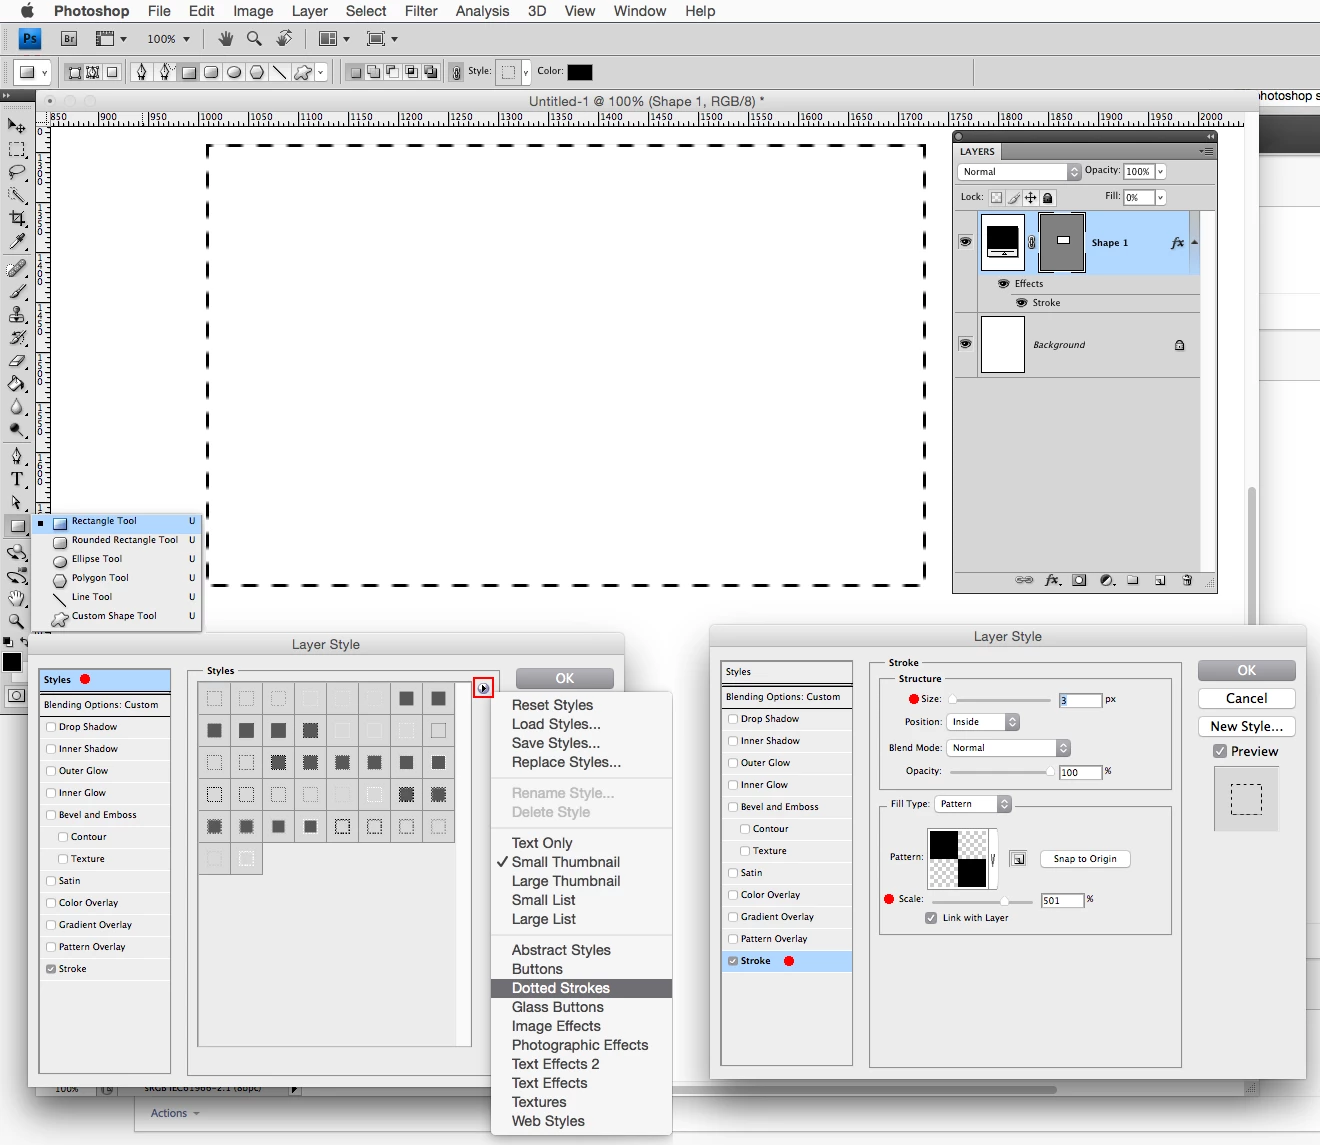Enable Drop Shadow in left Layer Style dialog

[51, 727]
